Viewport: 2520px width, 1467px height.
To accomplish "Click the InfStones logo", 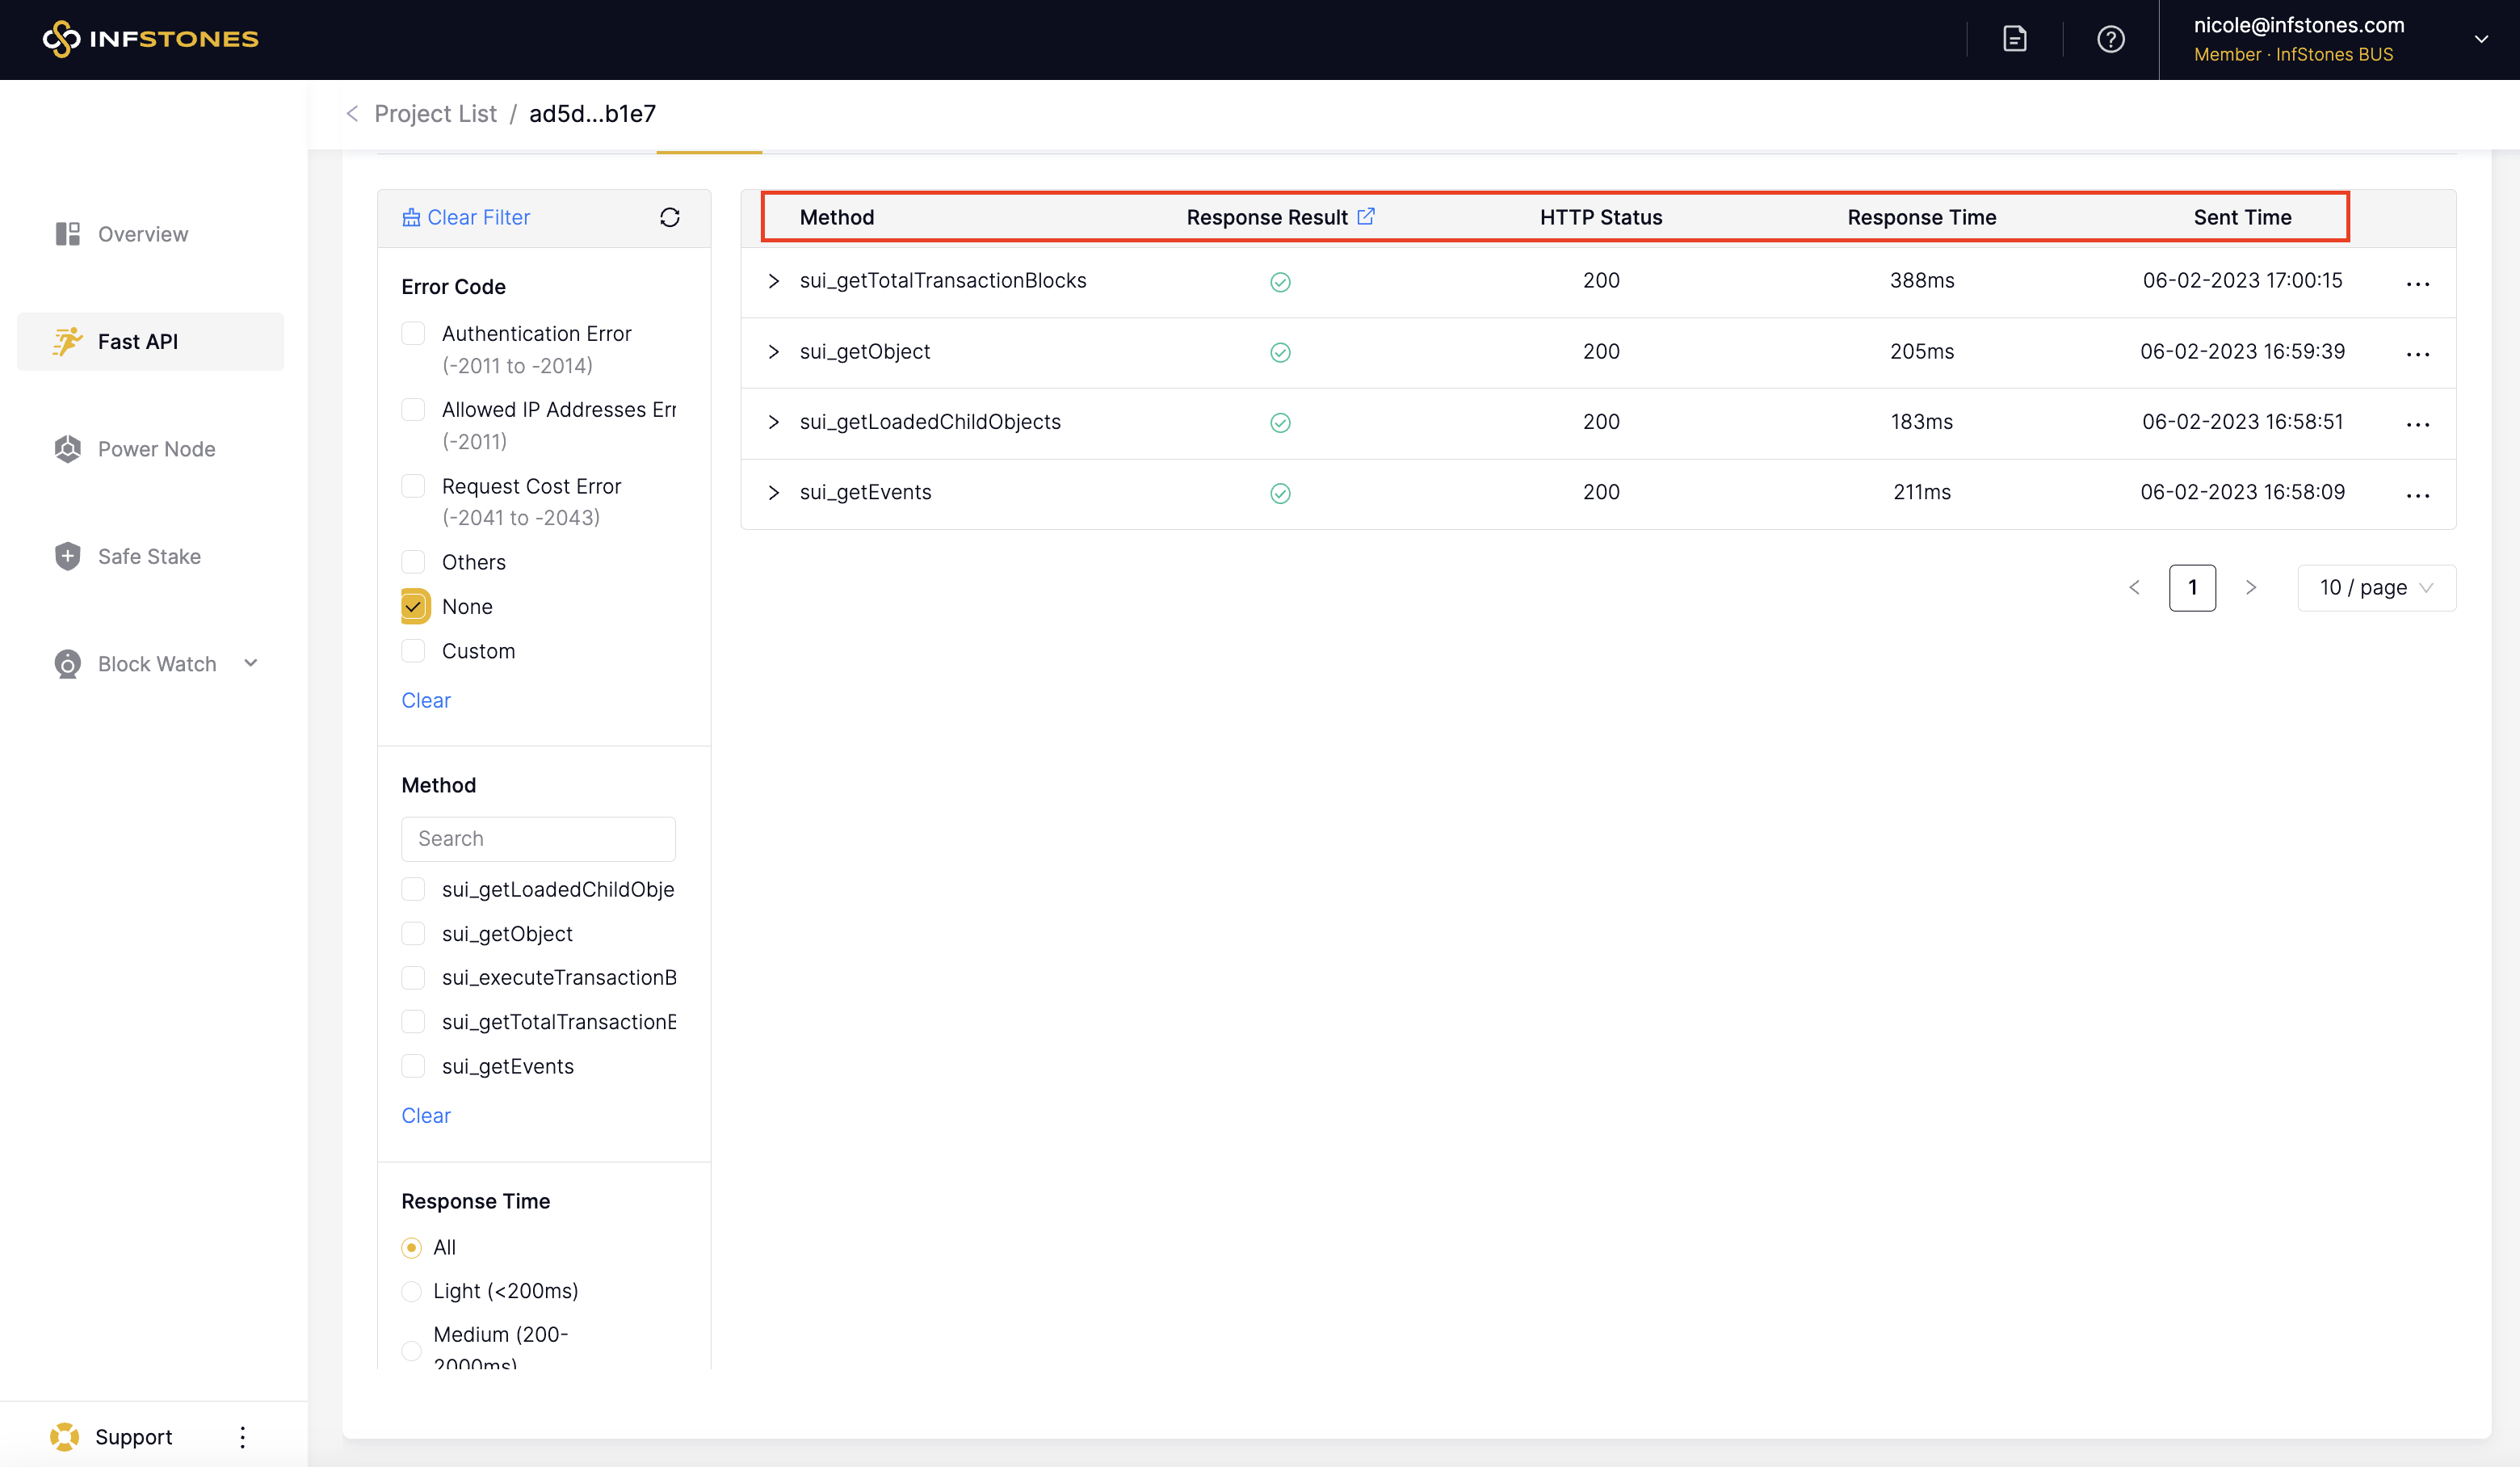I will pos(151,39).
